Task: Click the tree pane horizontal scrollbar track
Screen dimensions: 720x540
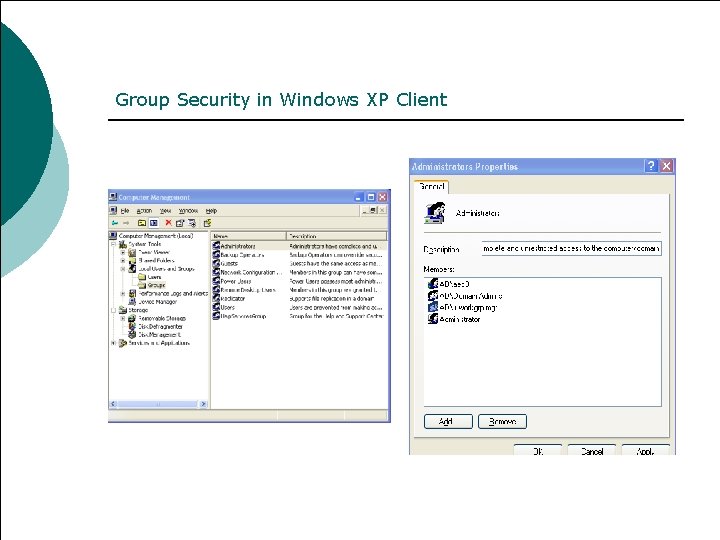Action: pos(158,404)
